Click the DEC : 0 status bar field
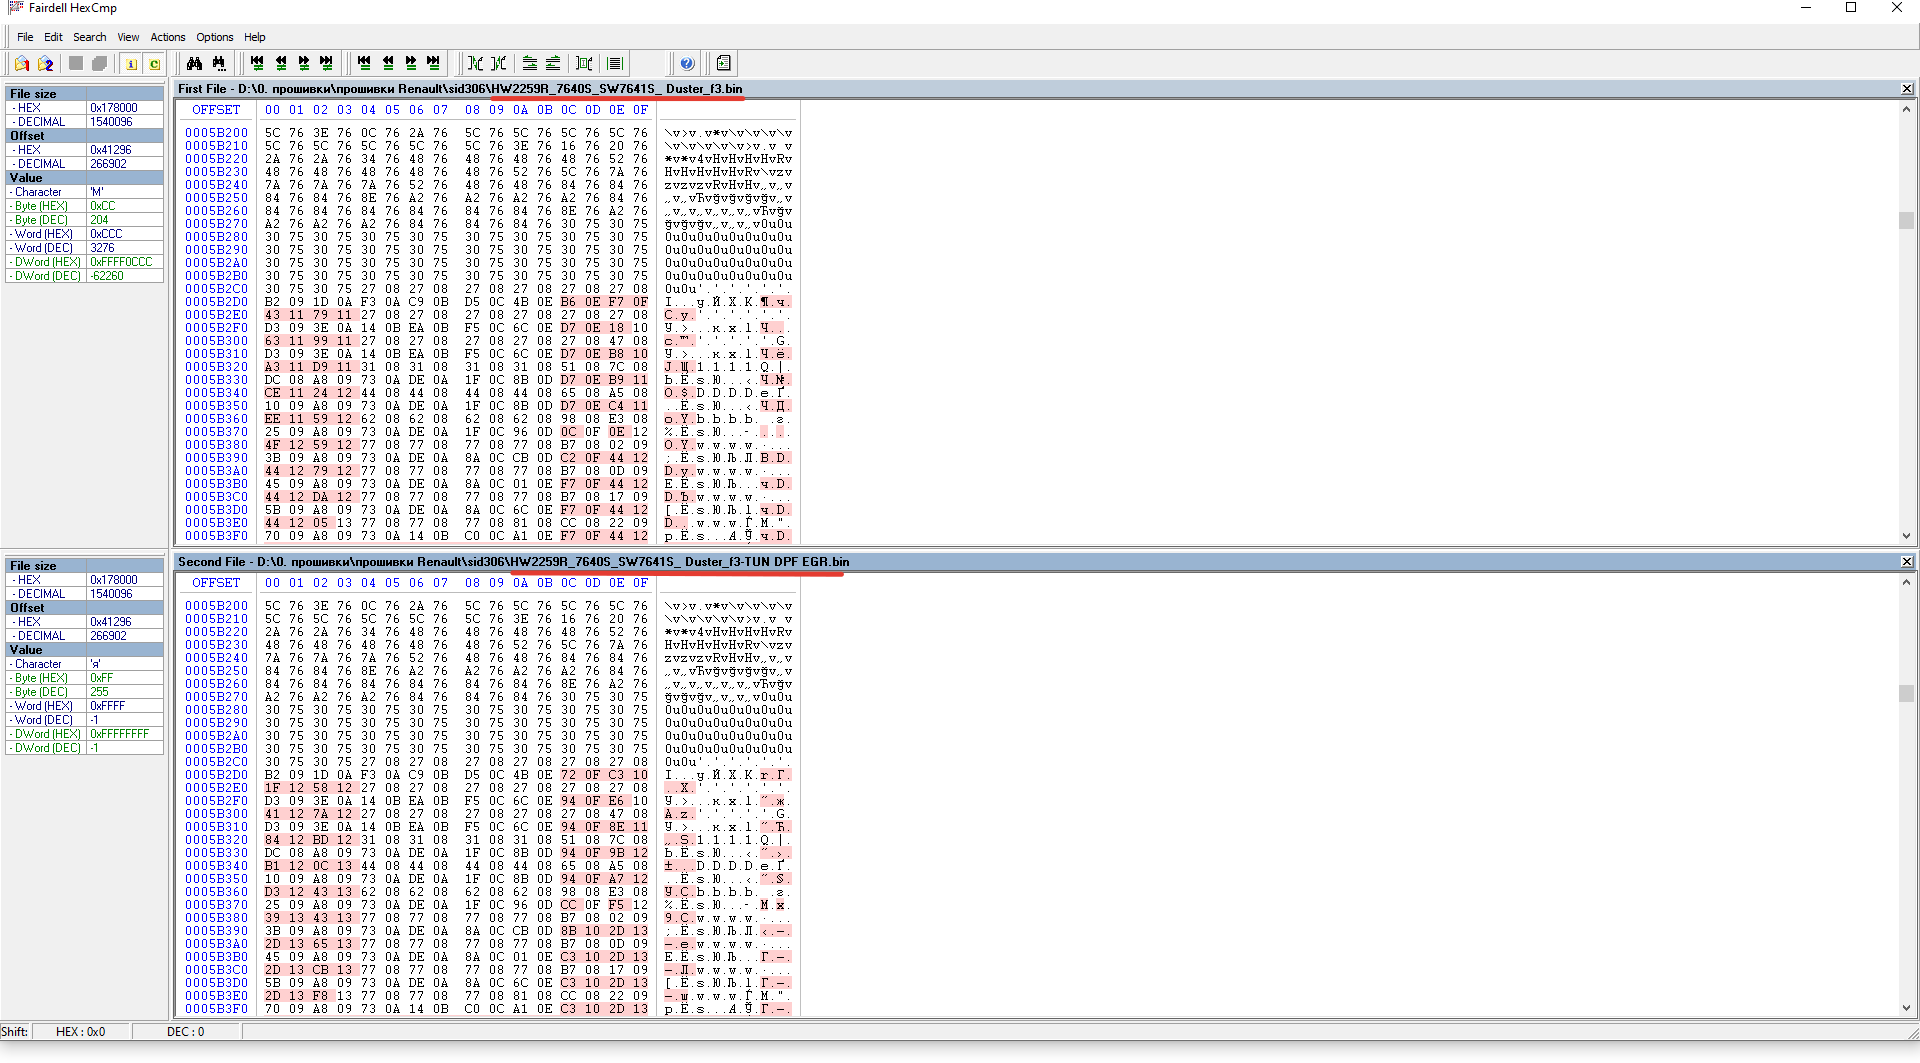Viewport: 1920px width, 1063px height. (185, 1032)
